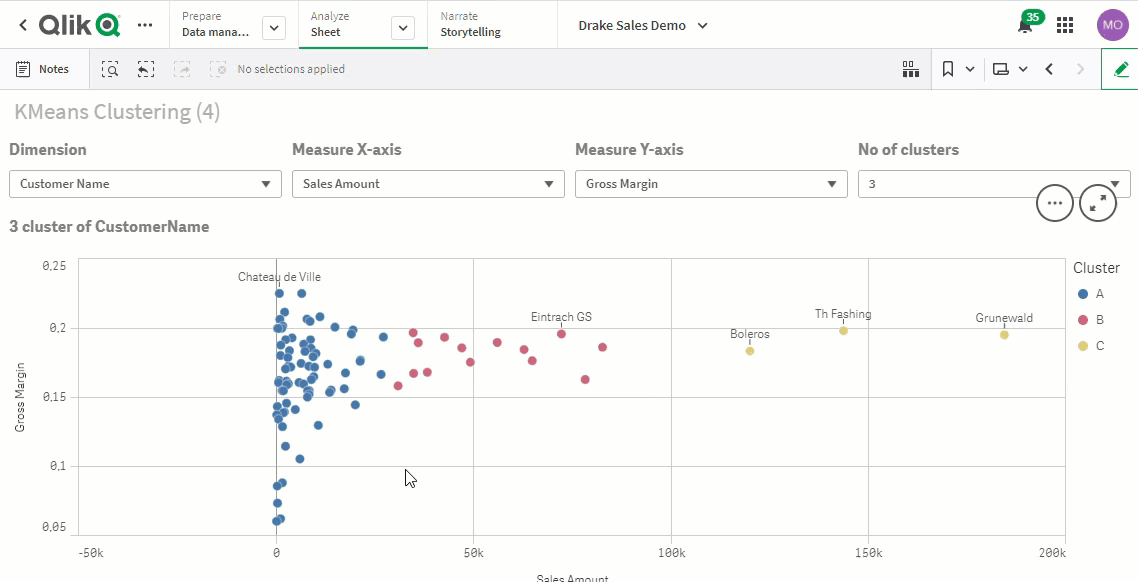Click the Grunewald data point
The image size is (1138, 582).
[x=1004, y=335]
